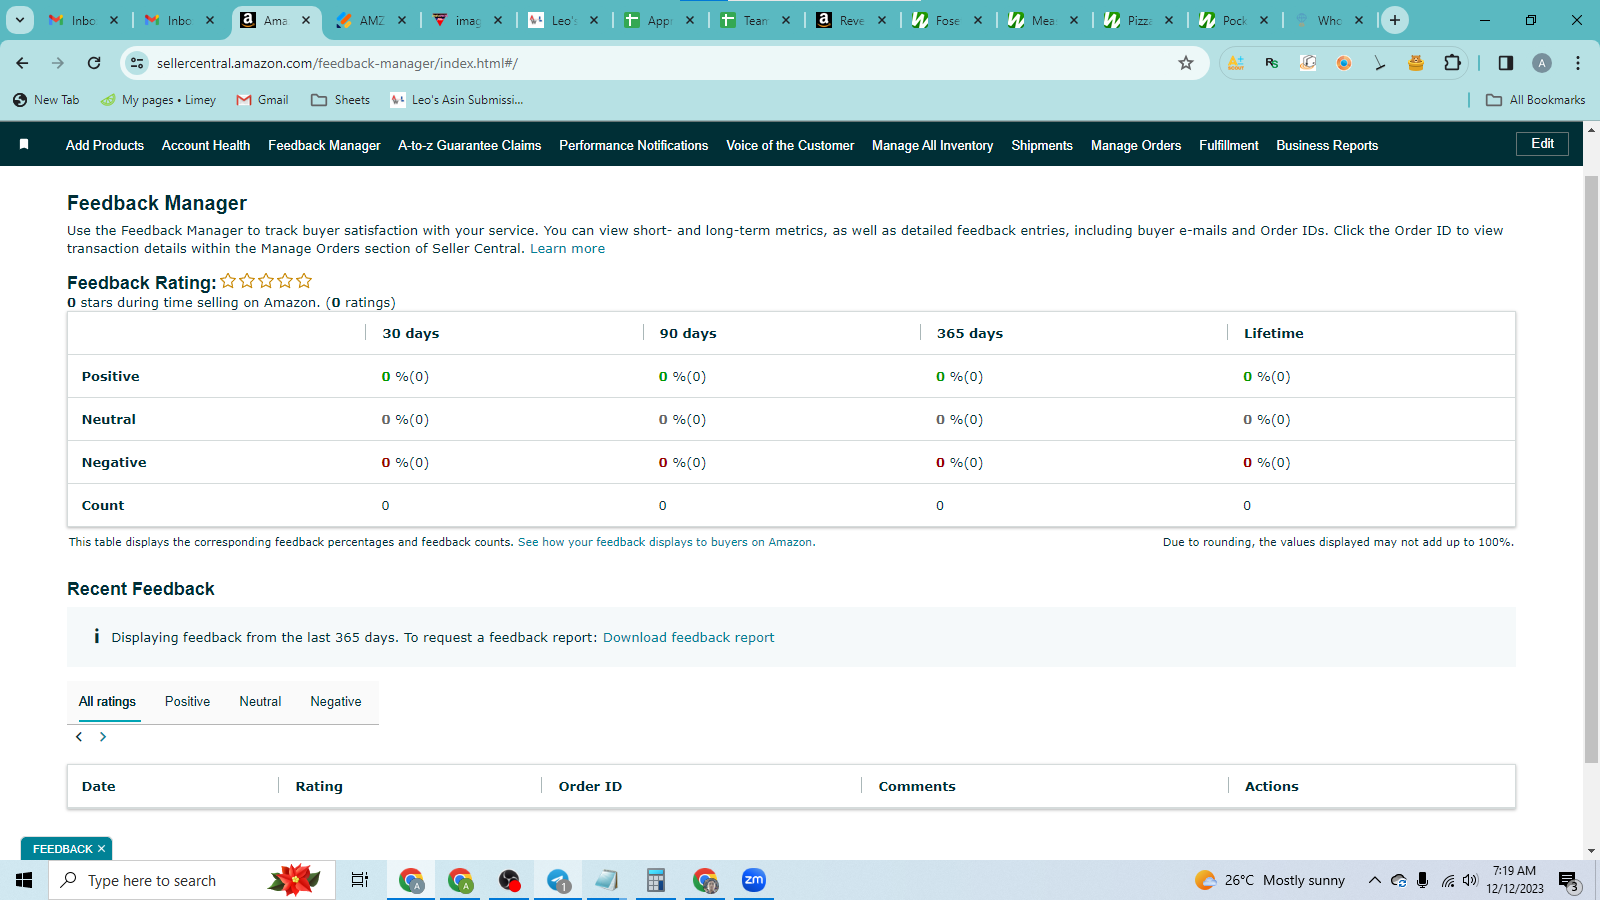Open Voice of the Customer

[x=790, y=145]
